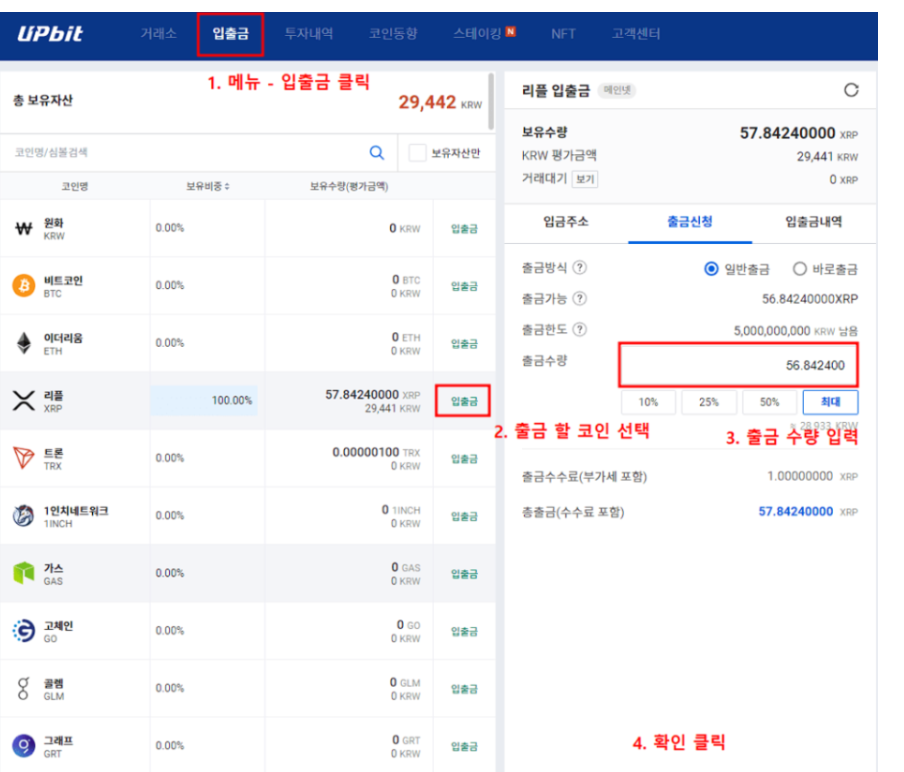Viewport: 904px width, 772px height.
Task: Click the UPbit logo
Action: click(x=50, y=34)
